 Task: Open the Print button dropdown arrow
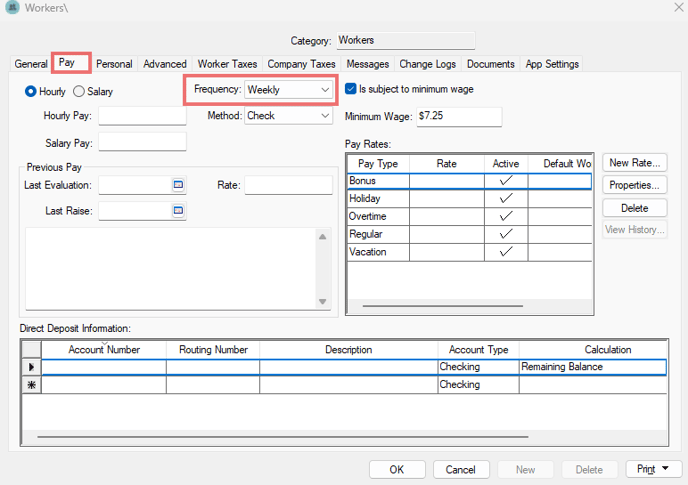click(x=665, y=469)
